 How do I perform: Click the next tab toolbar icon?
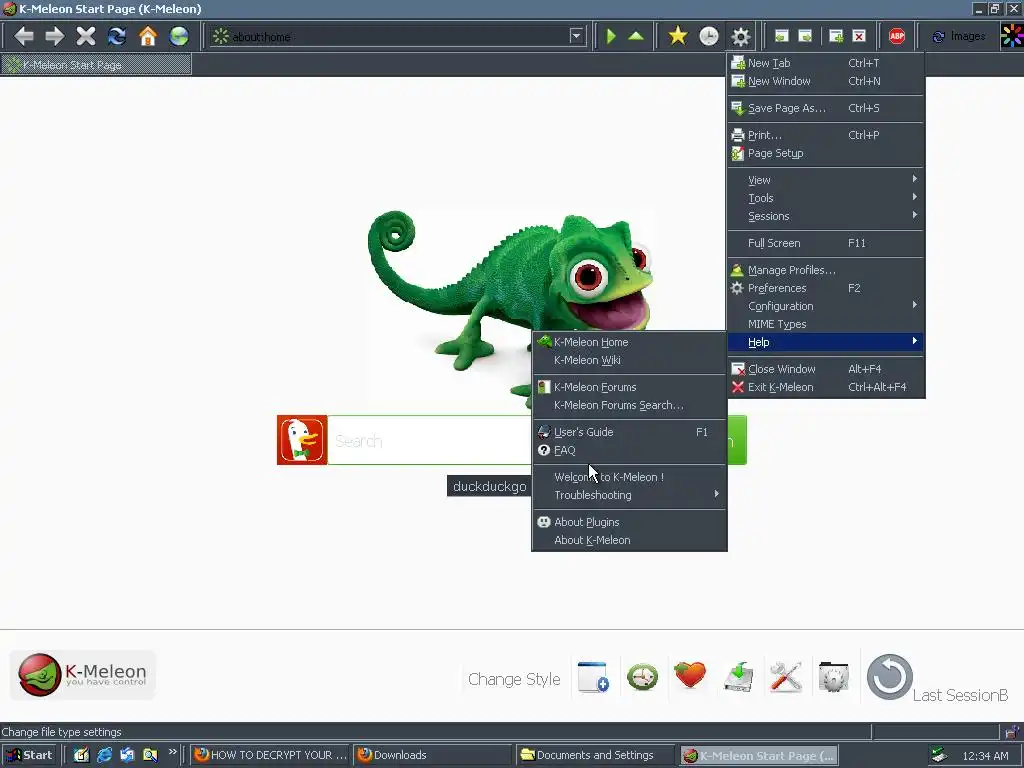click(x=806, y=36)
